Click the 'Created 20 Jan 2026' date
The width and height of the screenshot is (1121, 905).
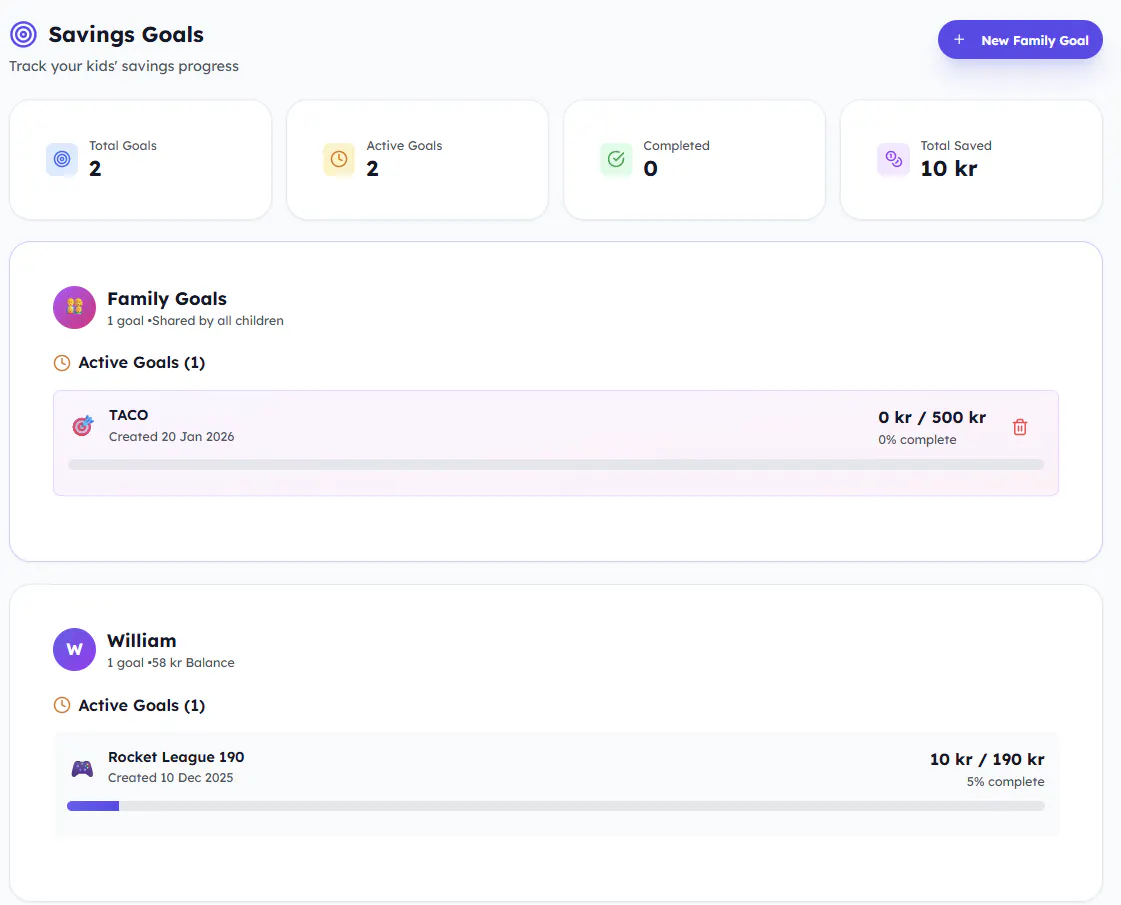tap(172, 437)
